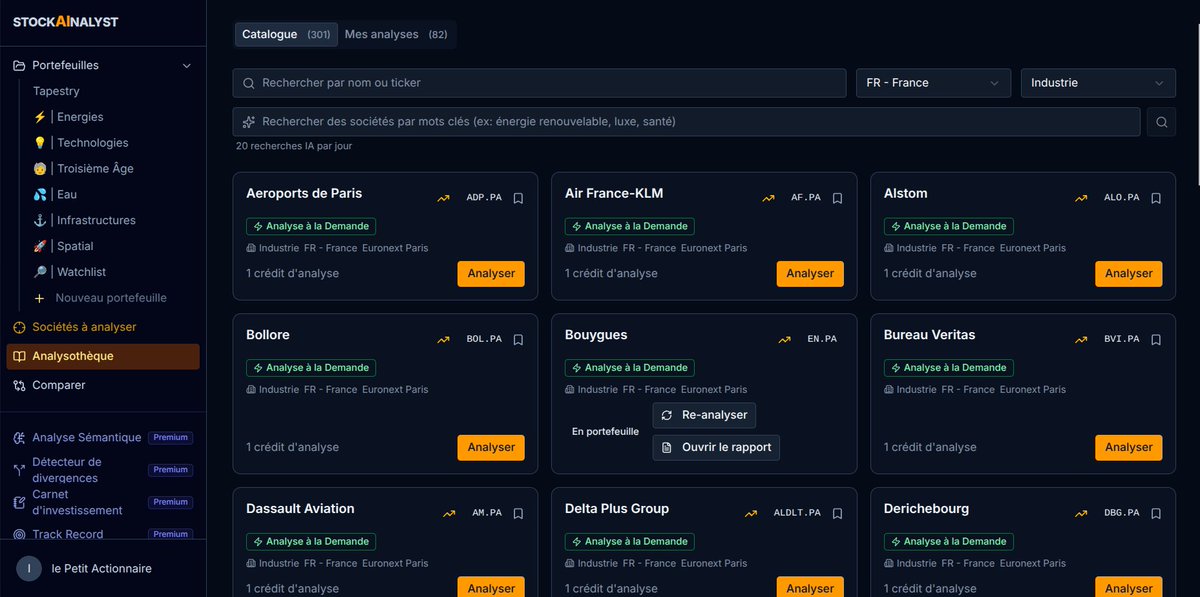
Task: Open the Tapestry portfolio
Action: coord(56,91)
